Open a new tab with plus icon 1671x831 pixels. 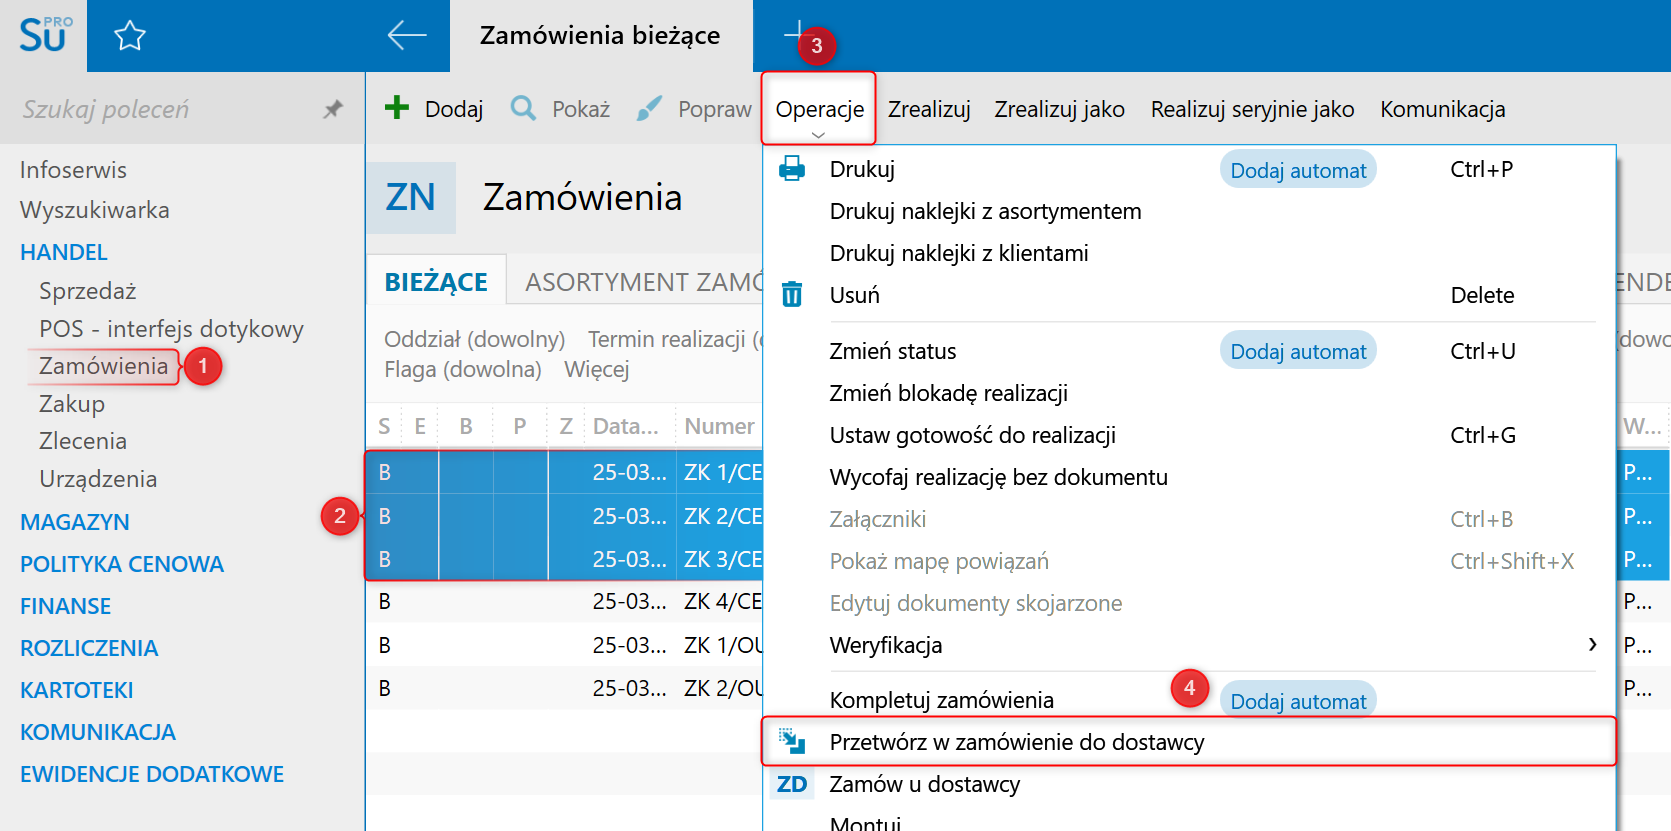(797, 33)
